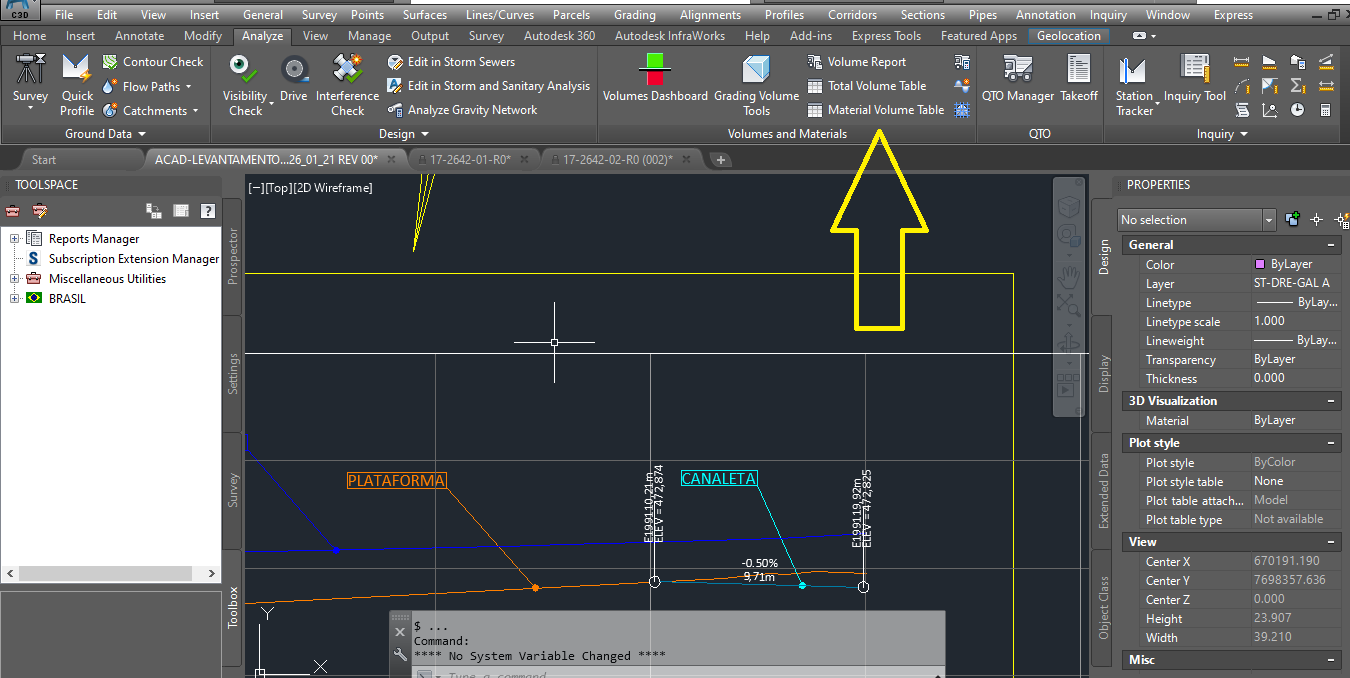The height and width of the screenshot is (678, 1350).
Task: Open the QTO Manager
Action: 1018,80
